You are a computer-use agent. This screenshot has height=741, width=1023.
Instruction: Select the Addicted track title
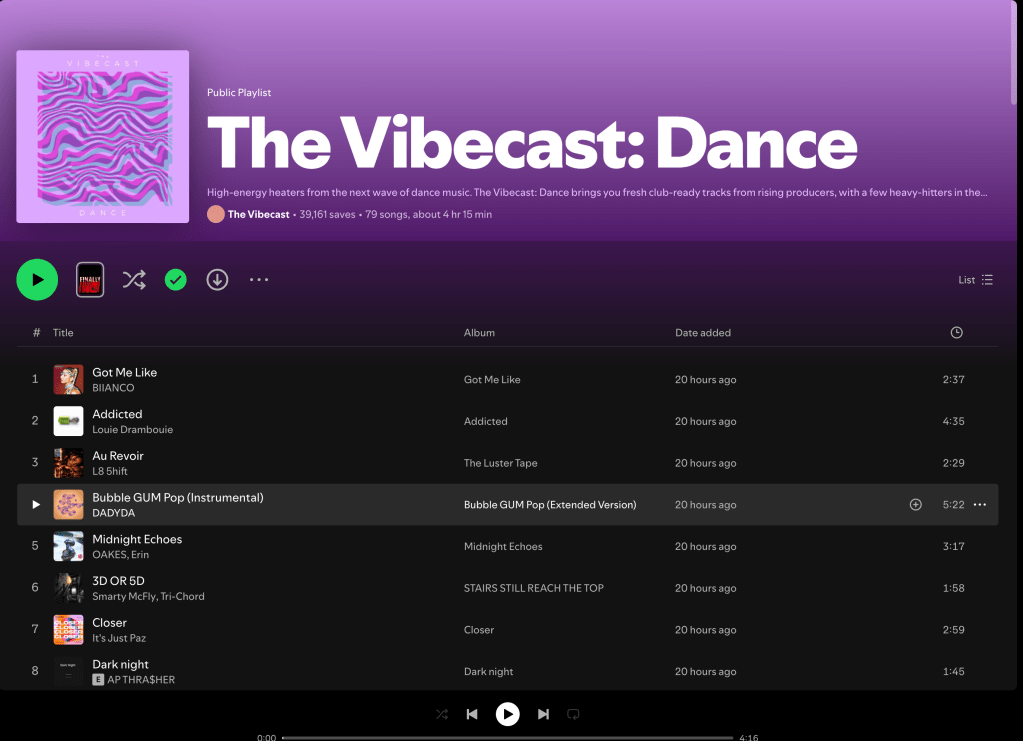pyautogui.click(x=117, y=414)
